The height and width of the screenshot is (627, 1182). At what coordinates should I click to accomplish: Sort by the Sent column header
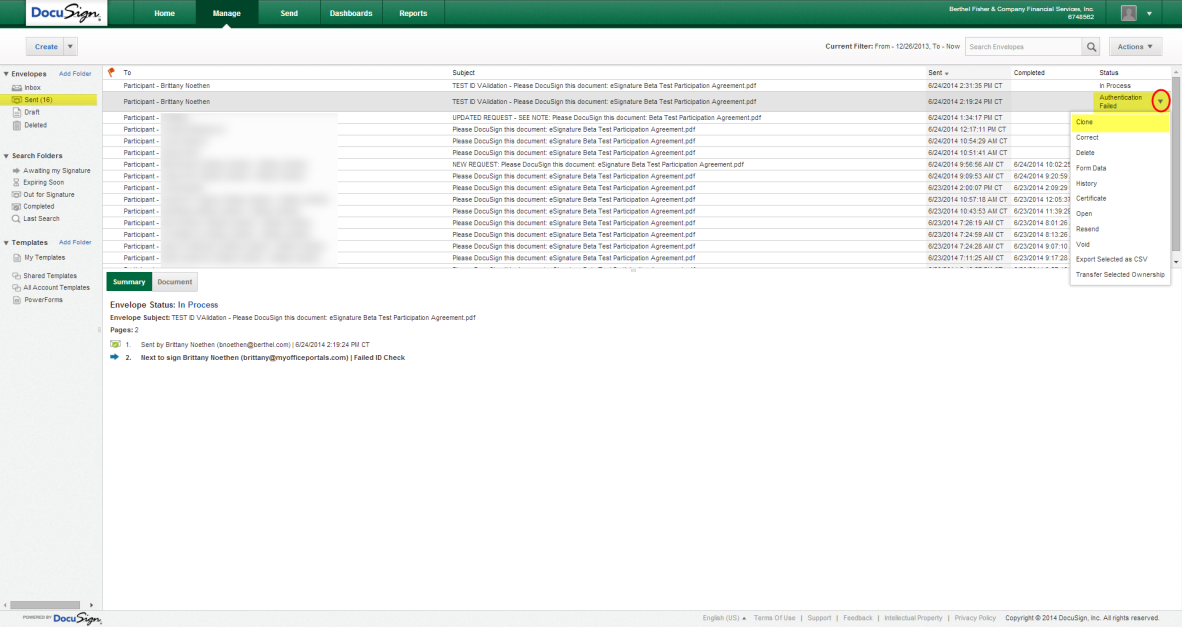[x=938, y=73]
